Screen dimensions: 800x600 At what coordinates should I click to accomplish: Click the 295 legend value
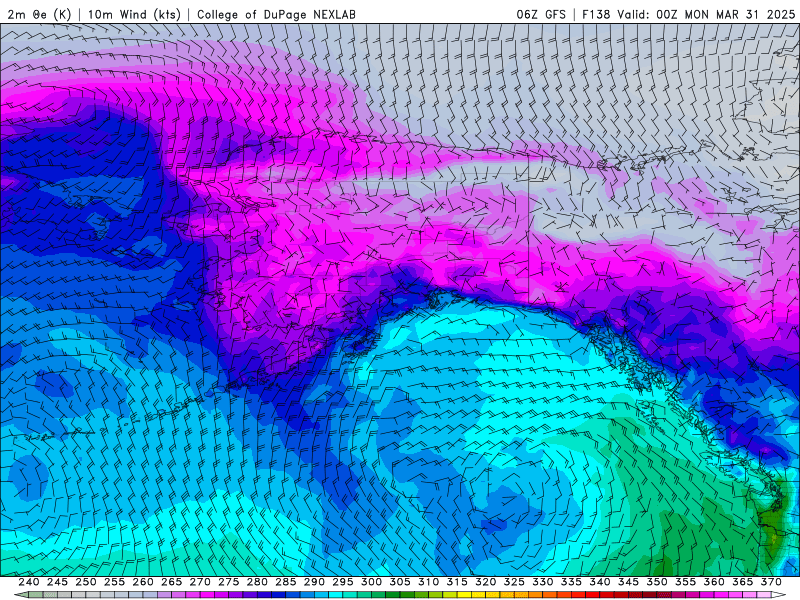point(343,582)
